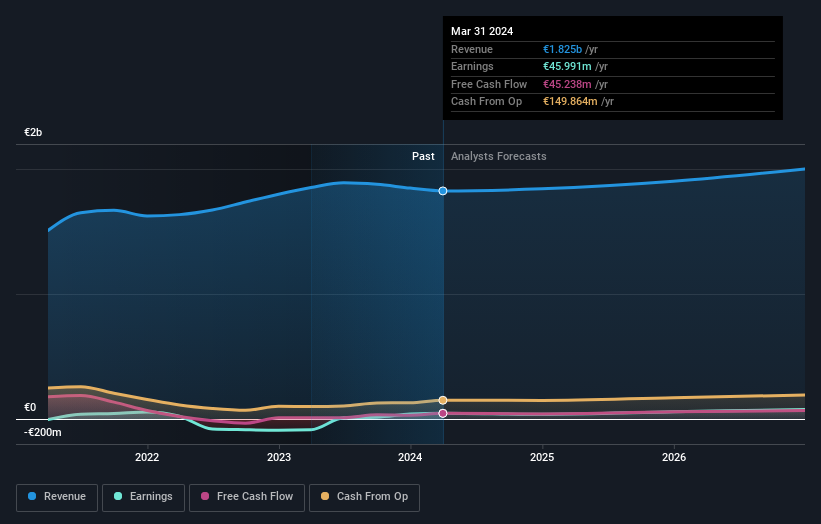Click the pink Free Cash Flow data point
The image size is (821, 524).
(x=443, y=414)
